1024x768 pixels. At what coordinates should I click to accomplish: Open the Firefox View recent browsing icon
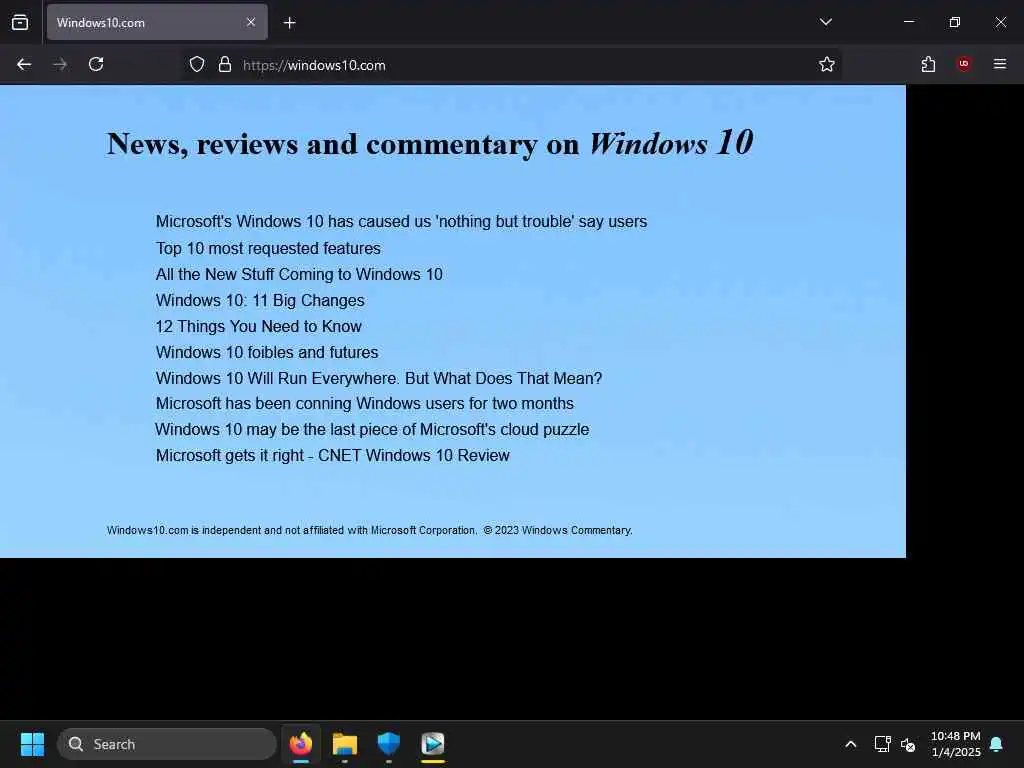click(20, 22)
